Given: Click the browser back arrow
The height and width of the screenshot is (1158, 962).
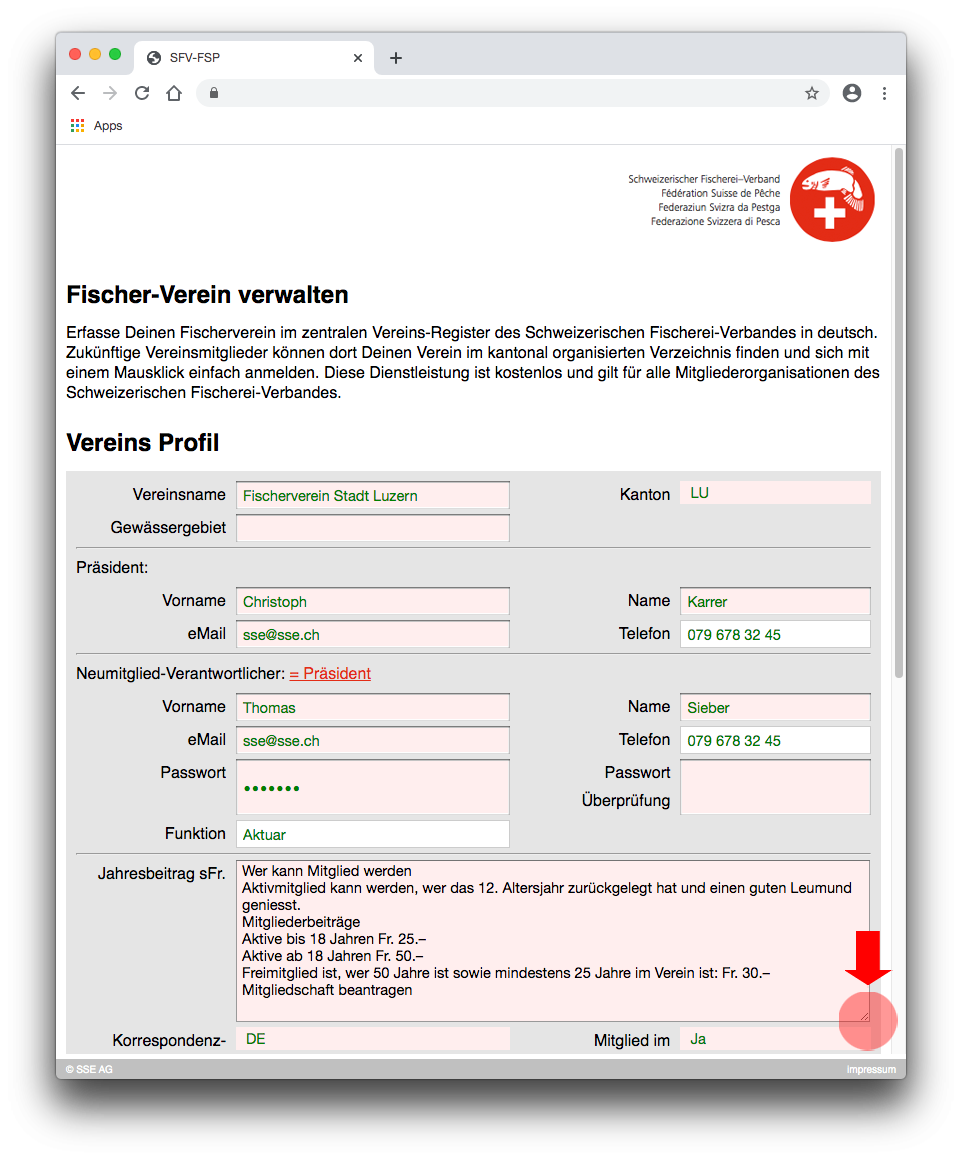Looking at the screenshot, I should coord(78,93).
